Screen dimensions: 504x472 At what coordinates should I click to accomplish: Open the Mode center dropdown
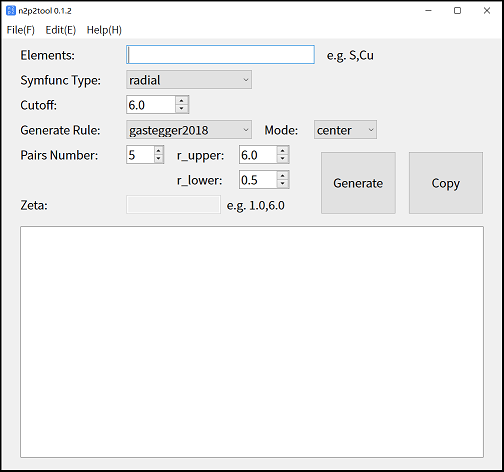(x=345, y=130)
